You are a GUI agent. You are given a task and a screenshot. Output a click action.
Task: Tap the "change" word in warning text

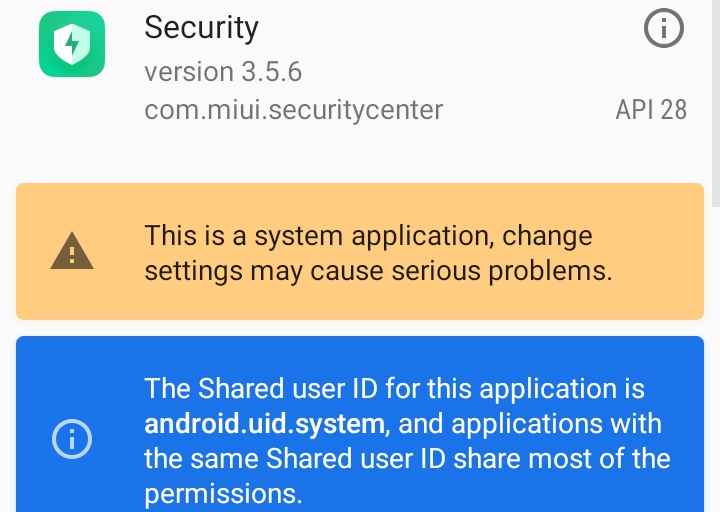pyautogui.click(x=547, y=236)
